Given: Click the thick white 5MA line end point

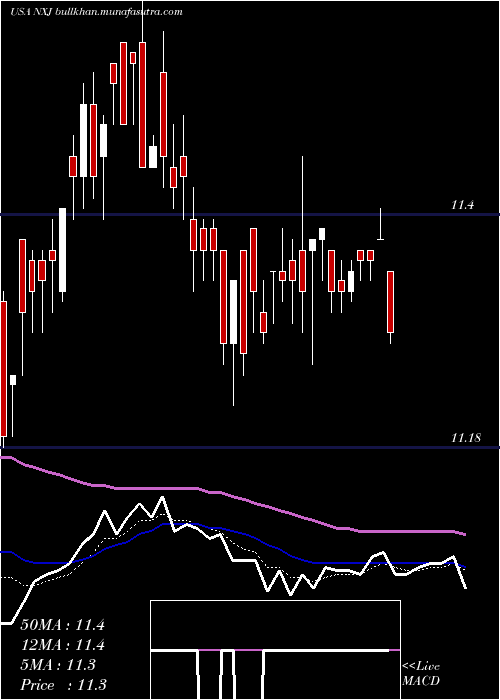Looking at the screenshot, I should [465, 588].
